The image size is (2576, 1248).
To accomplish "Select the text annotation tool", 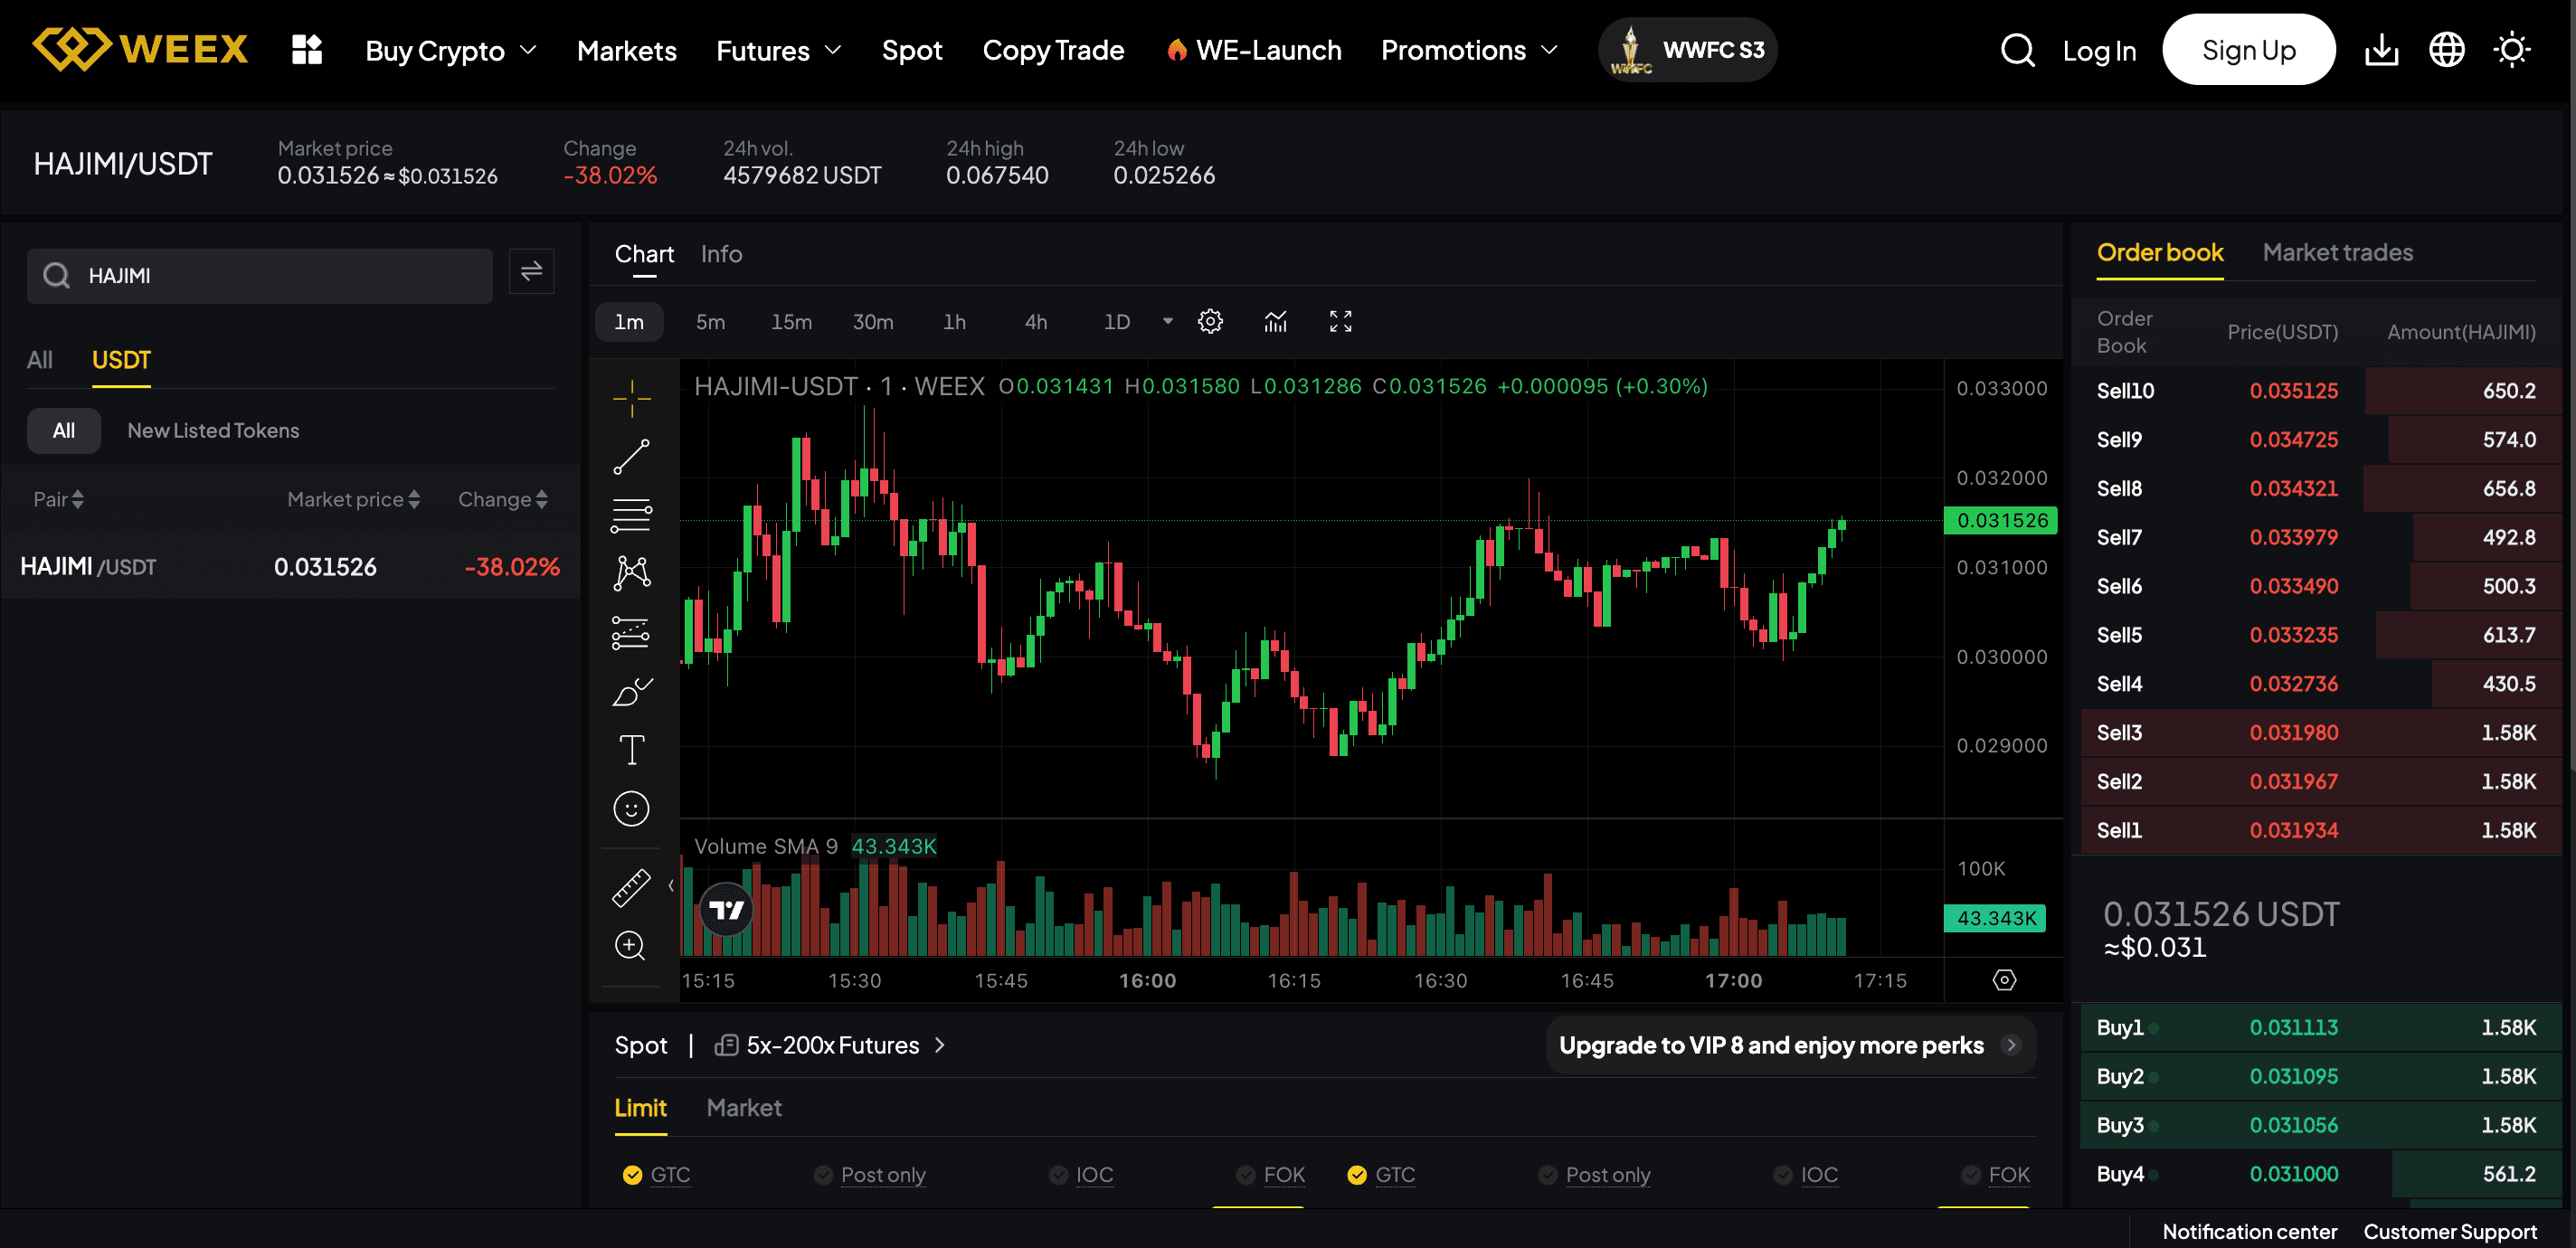I will [631, 749].
